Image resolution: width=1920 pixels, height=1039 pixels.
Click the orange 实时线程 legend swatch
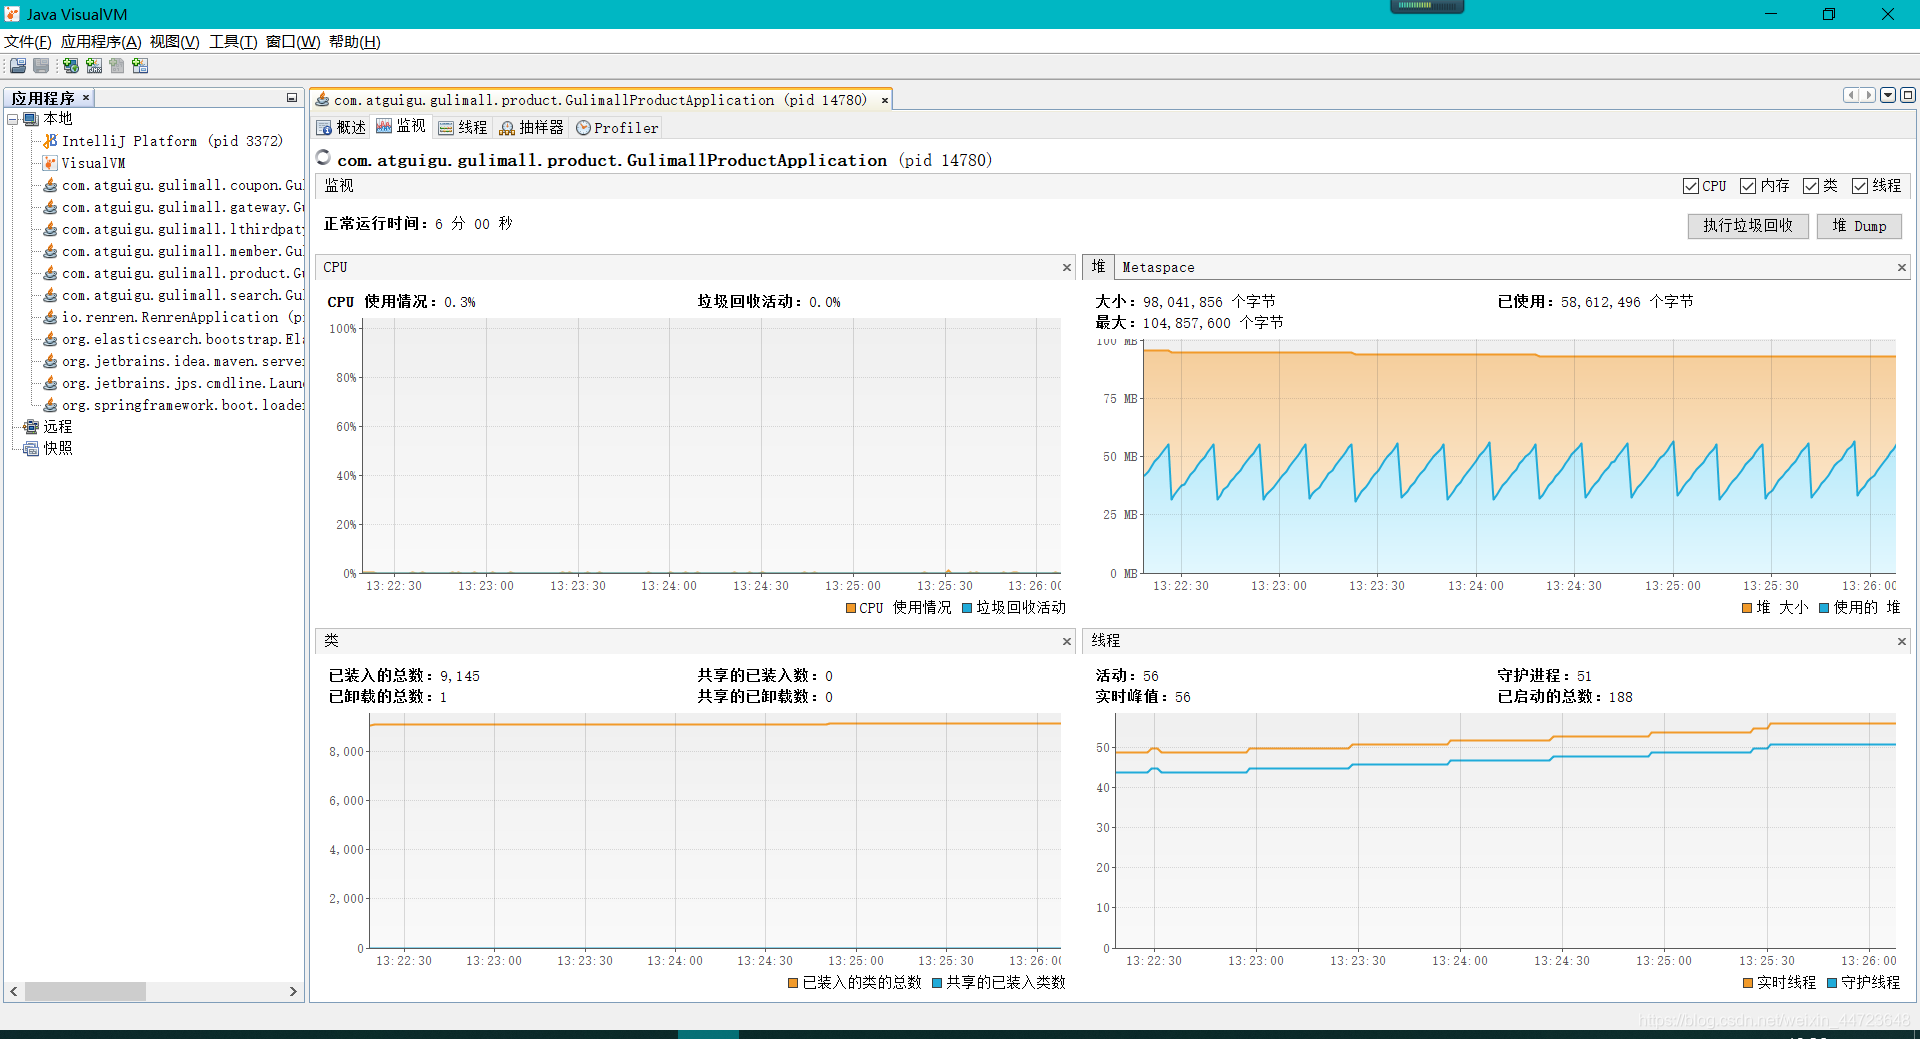pyautogui.click(x=1748, y=983)
